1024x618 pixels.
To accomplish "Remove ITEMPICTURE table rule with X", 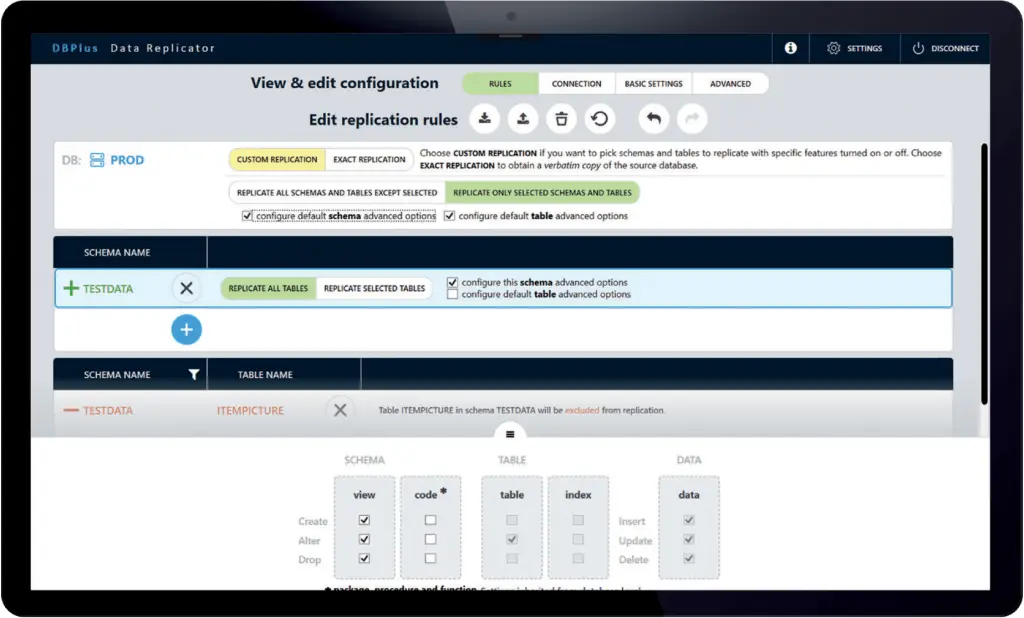I will pyautogui.click(x=340, y=410).
